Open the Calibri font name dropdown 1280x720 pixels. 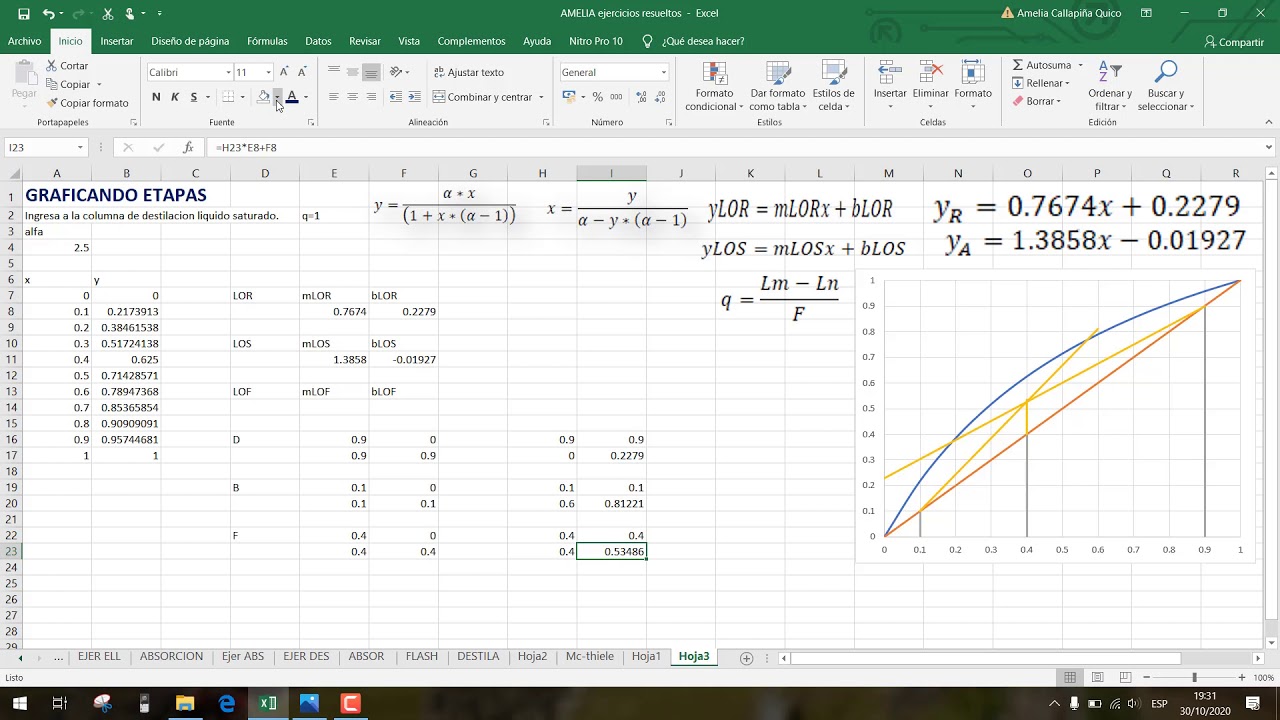click(x=226, y=72)
